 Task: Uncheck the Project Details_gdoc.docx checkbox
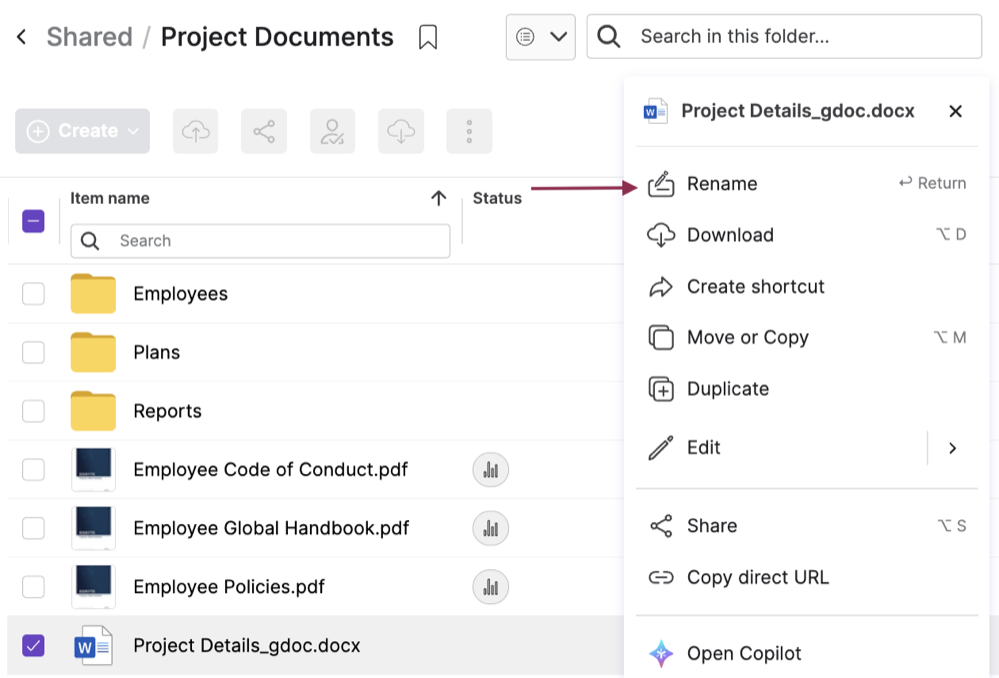[34, 645]
